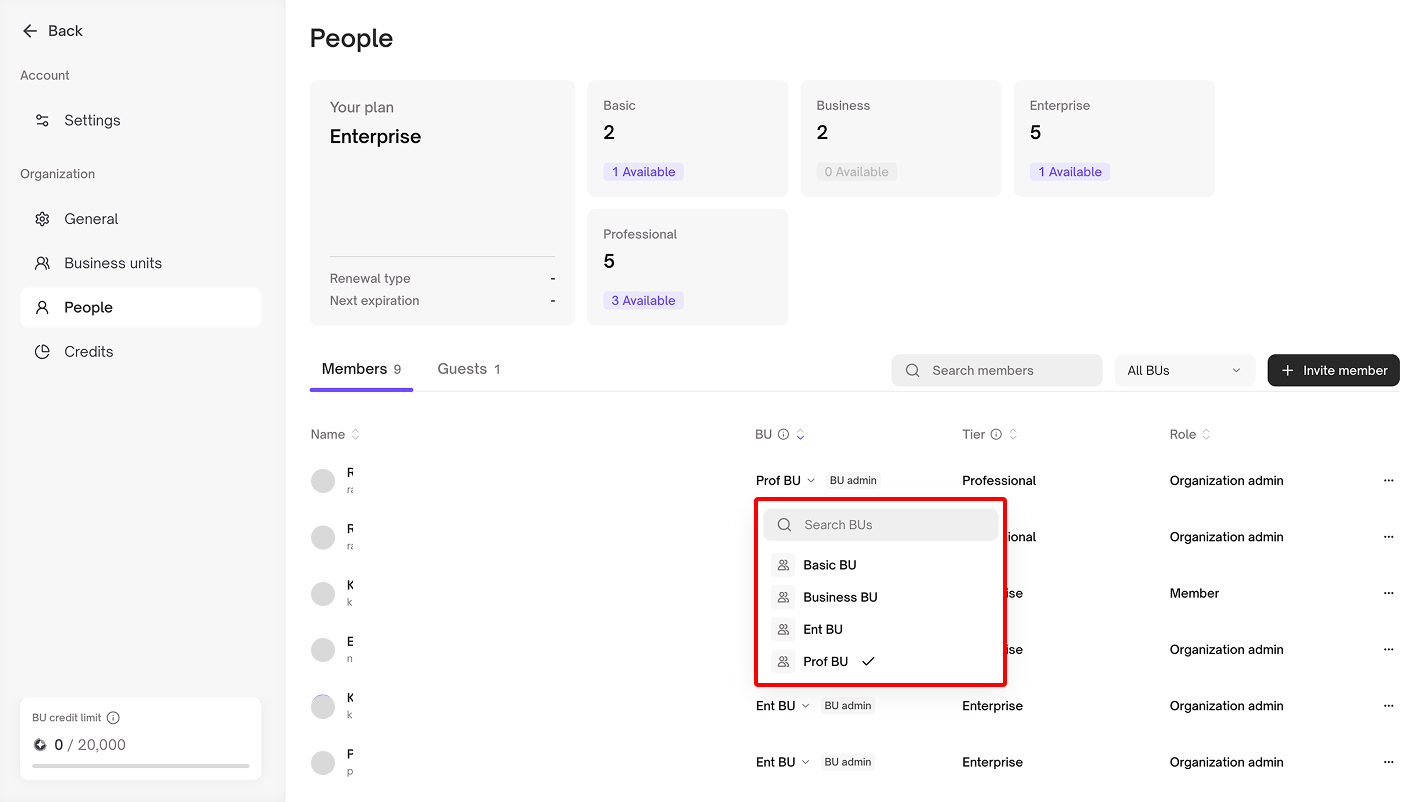
Task: Sort members by Name column
Action: [355, 434]
